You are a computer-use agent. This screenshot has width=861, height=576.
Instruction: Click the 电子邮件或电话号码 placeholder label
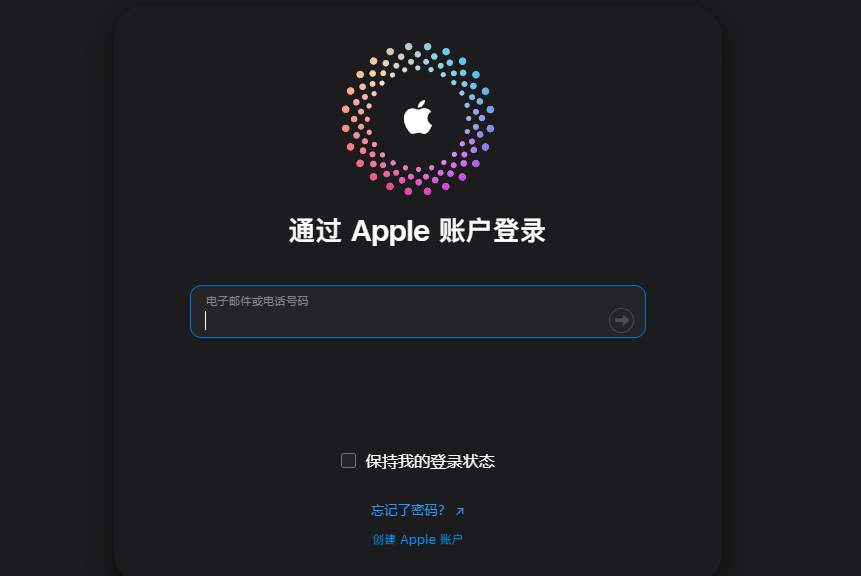click(257, 301)
